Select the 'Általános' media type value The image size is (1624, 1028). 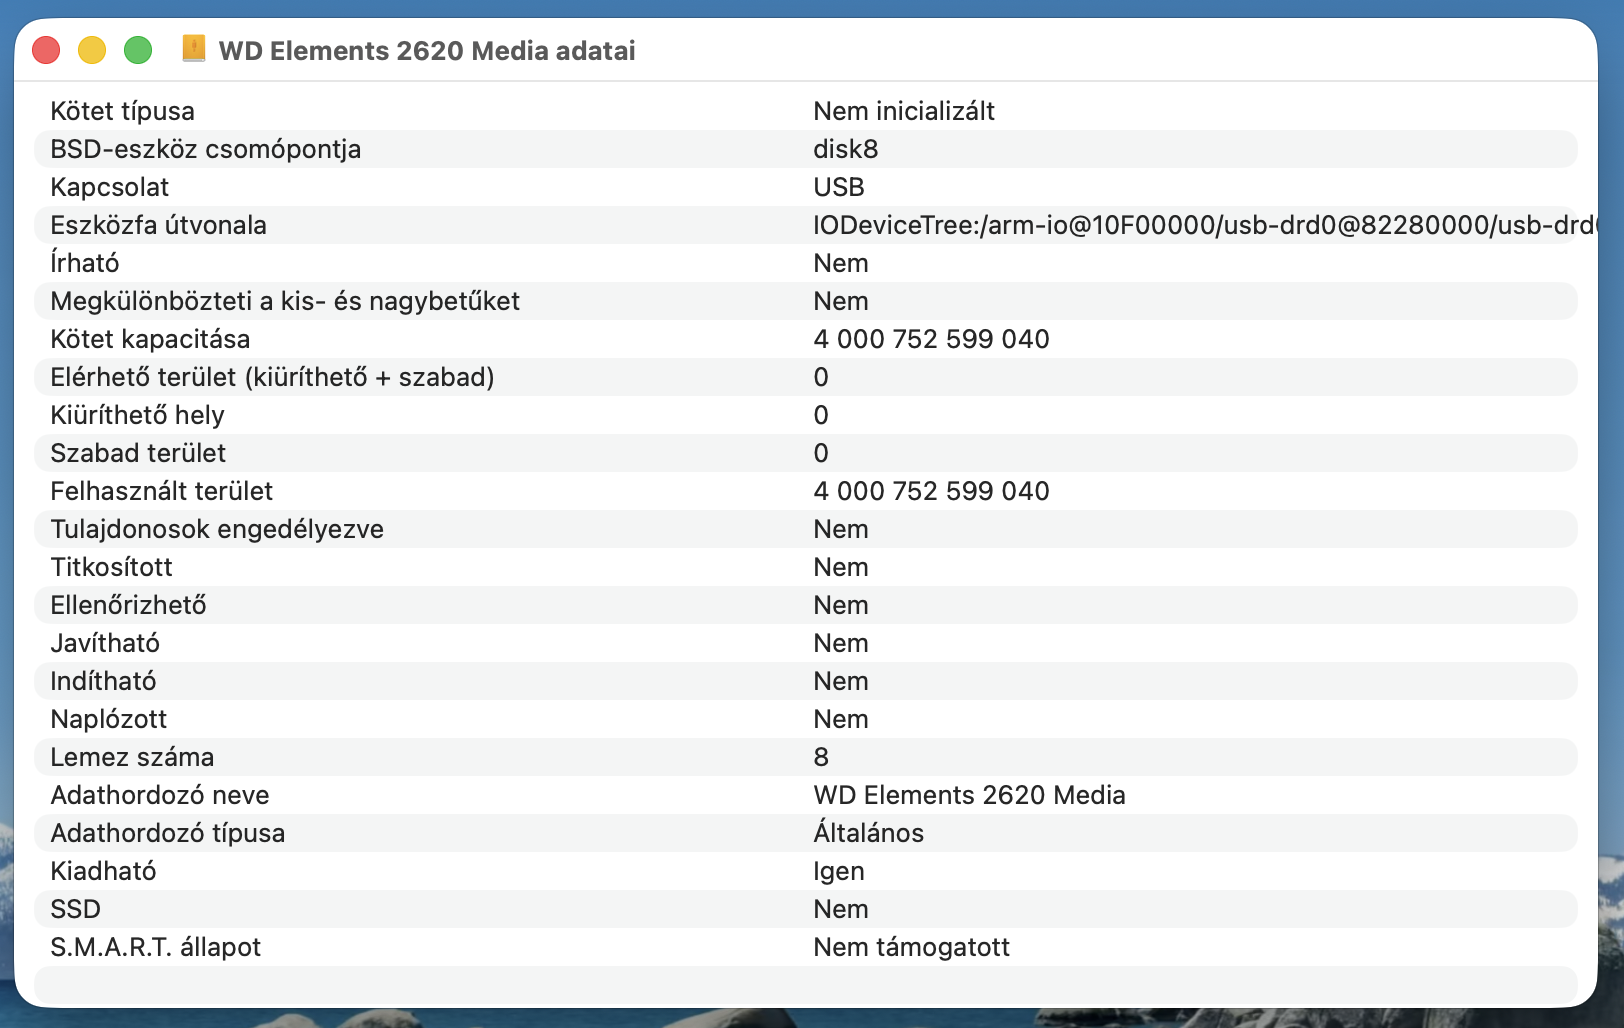point(868,833)
